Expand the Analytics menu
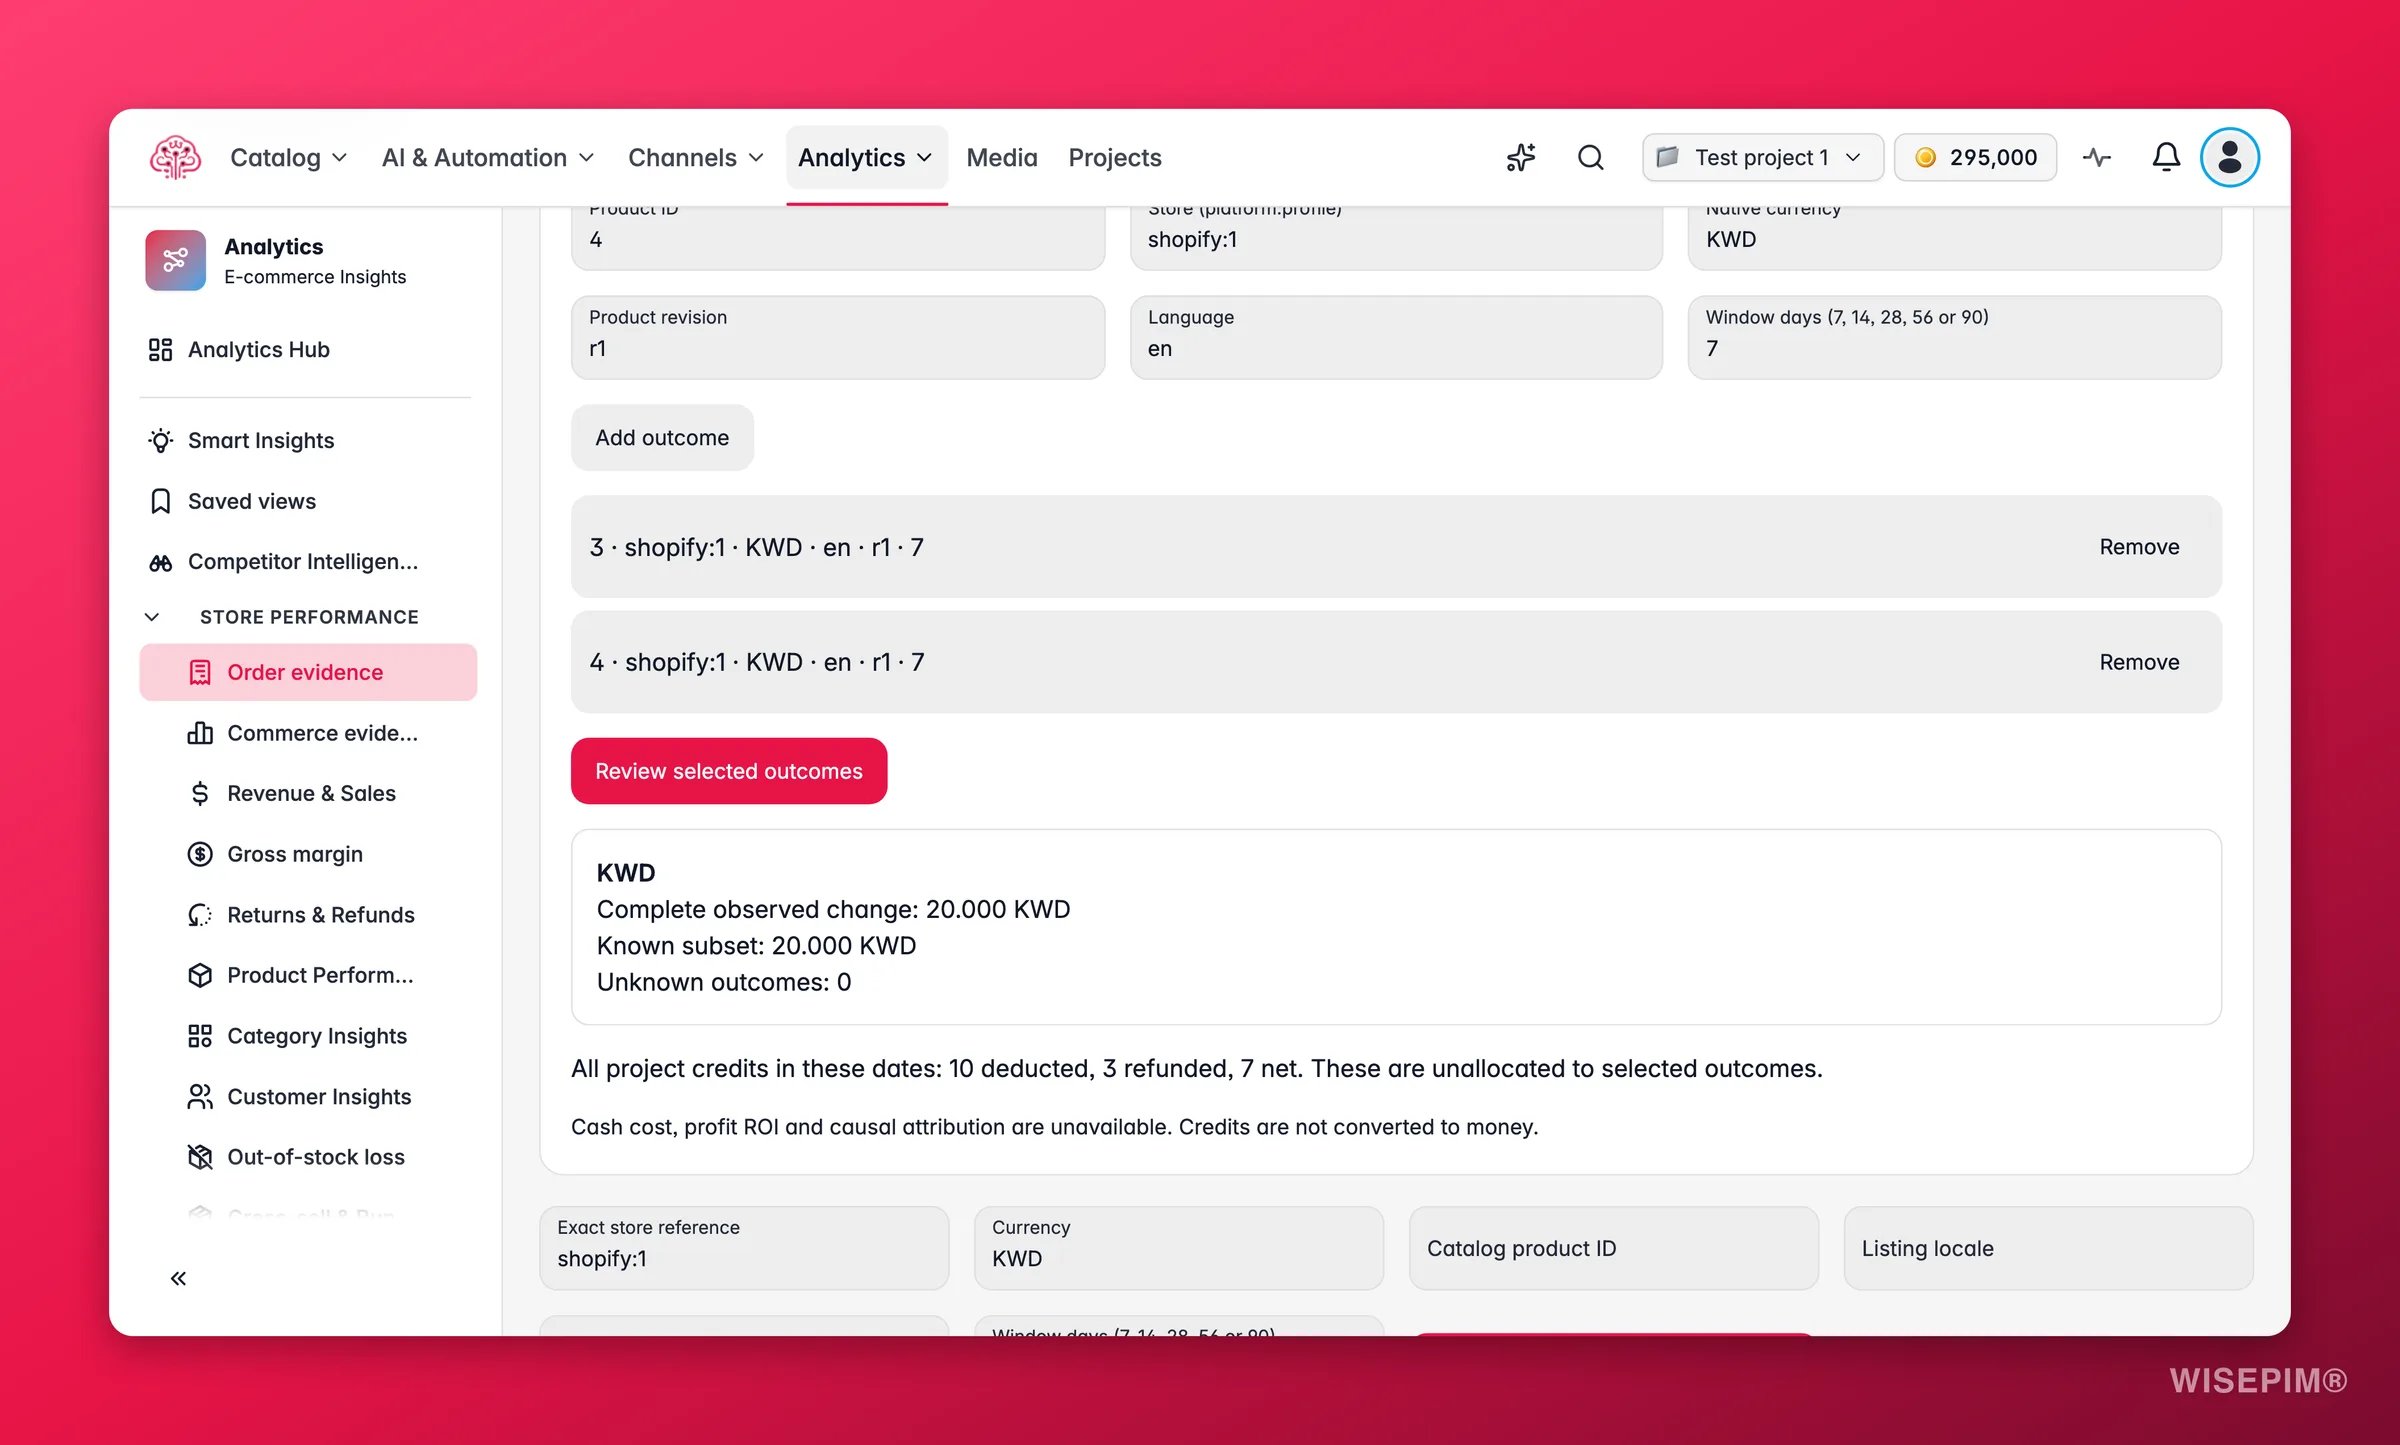The image size is (2400, 1445). (865, 157)
